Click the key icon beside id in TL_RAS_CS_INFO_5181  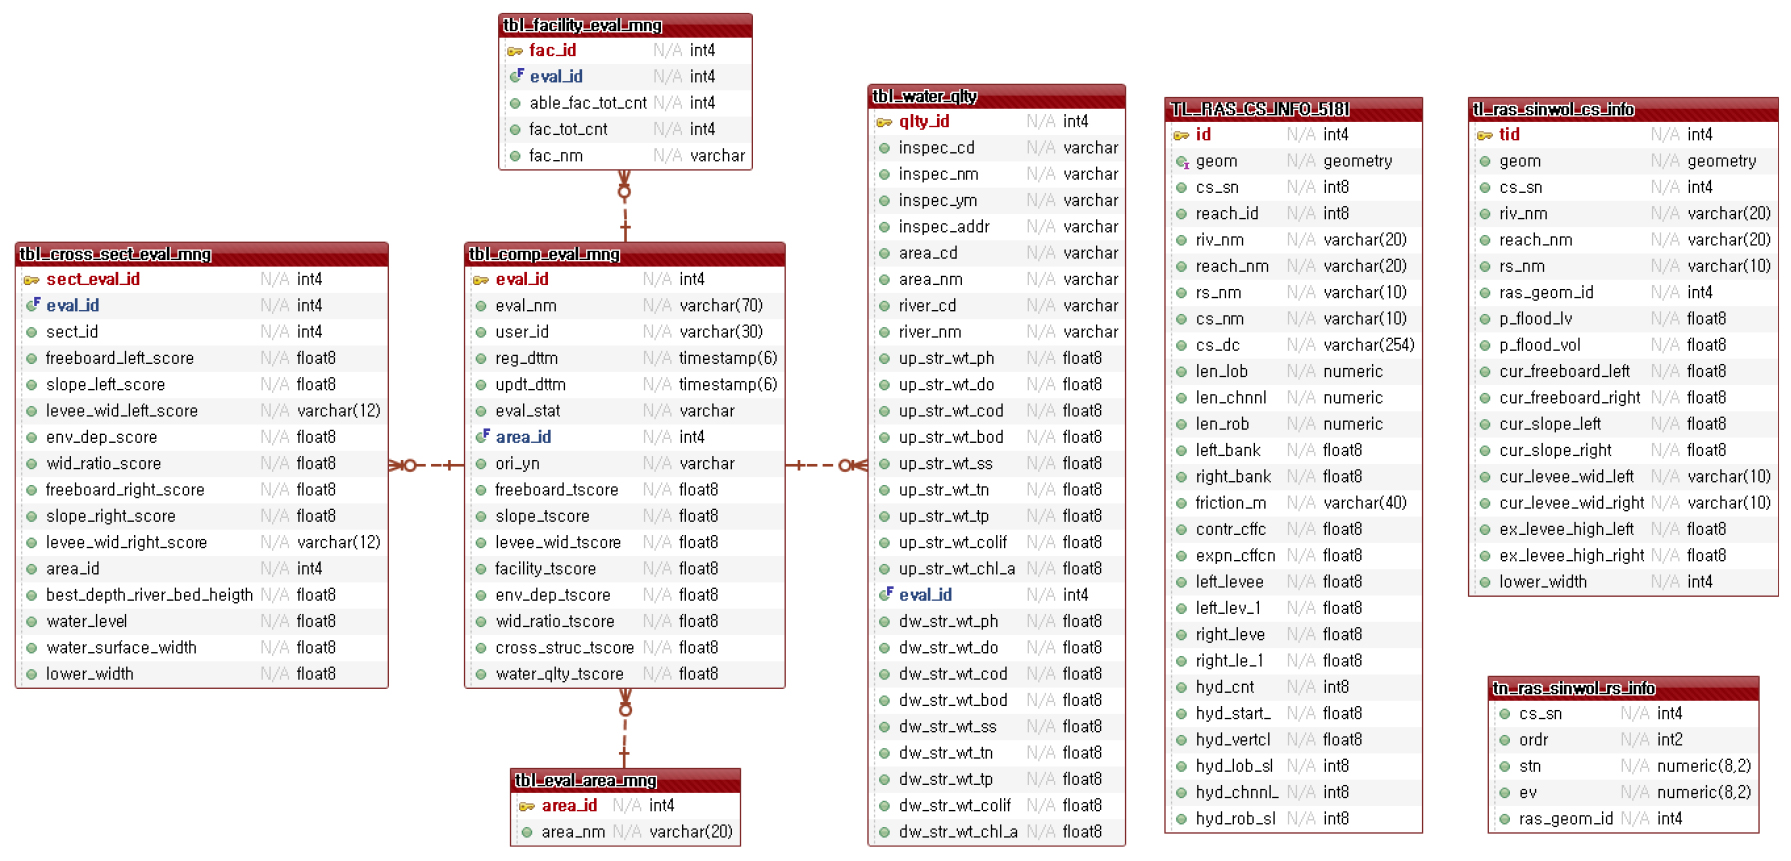click(1181, 135)
